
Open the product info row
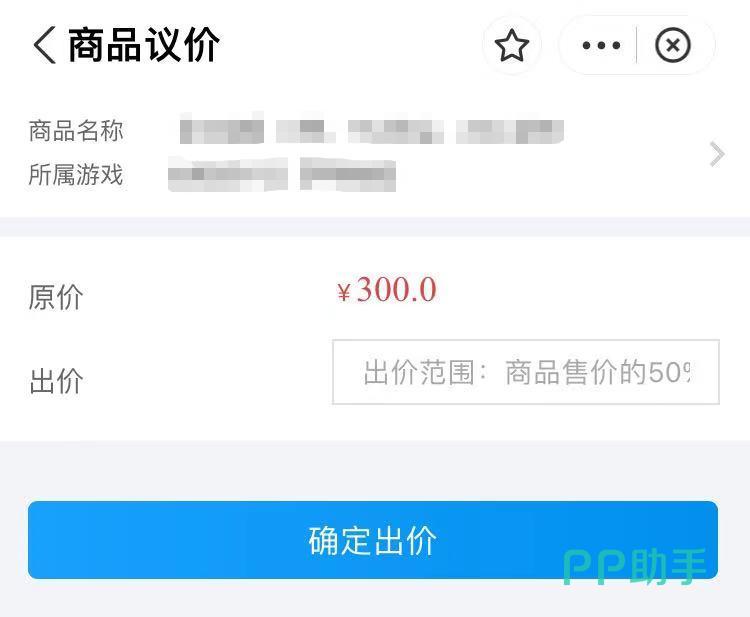pyautogui.click(x=375, y=153)
